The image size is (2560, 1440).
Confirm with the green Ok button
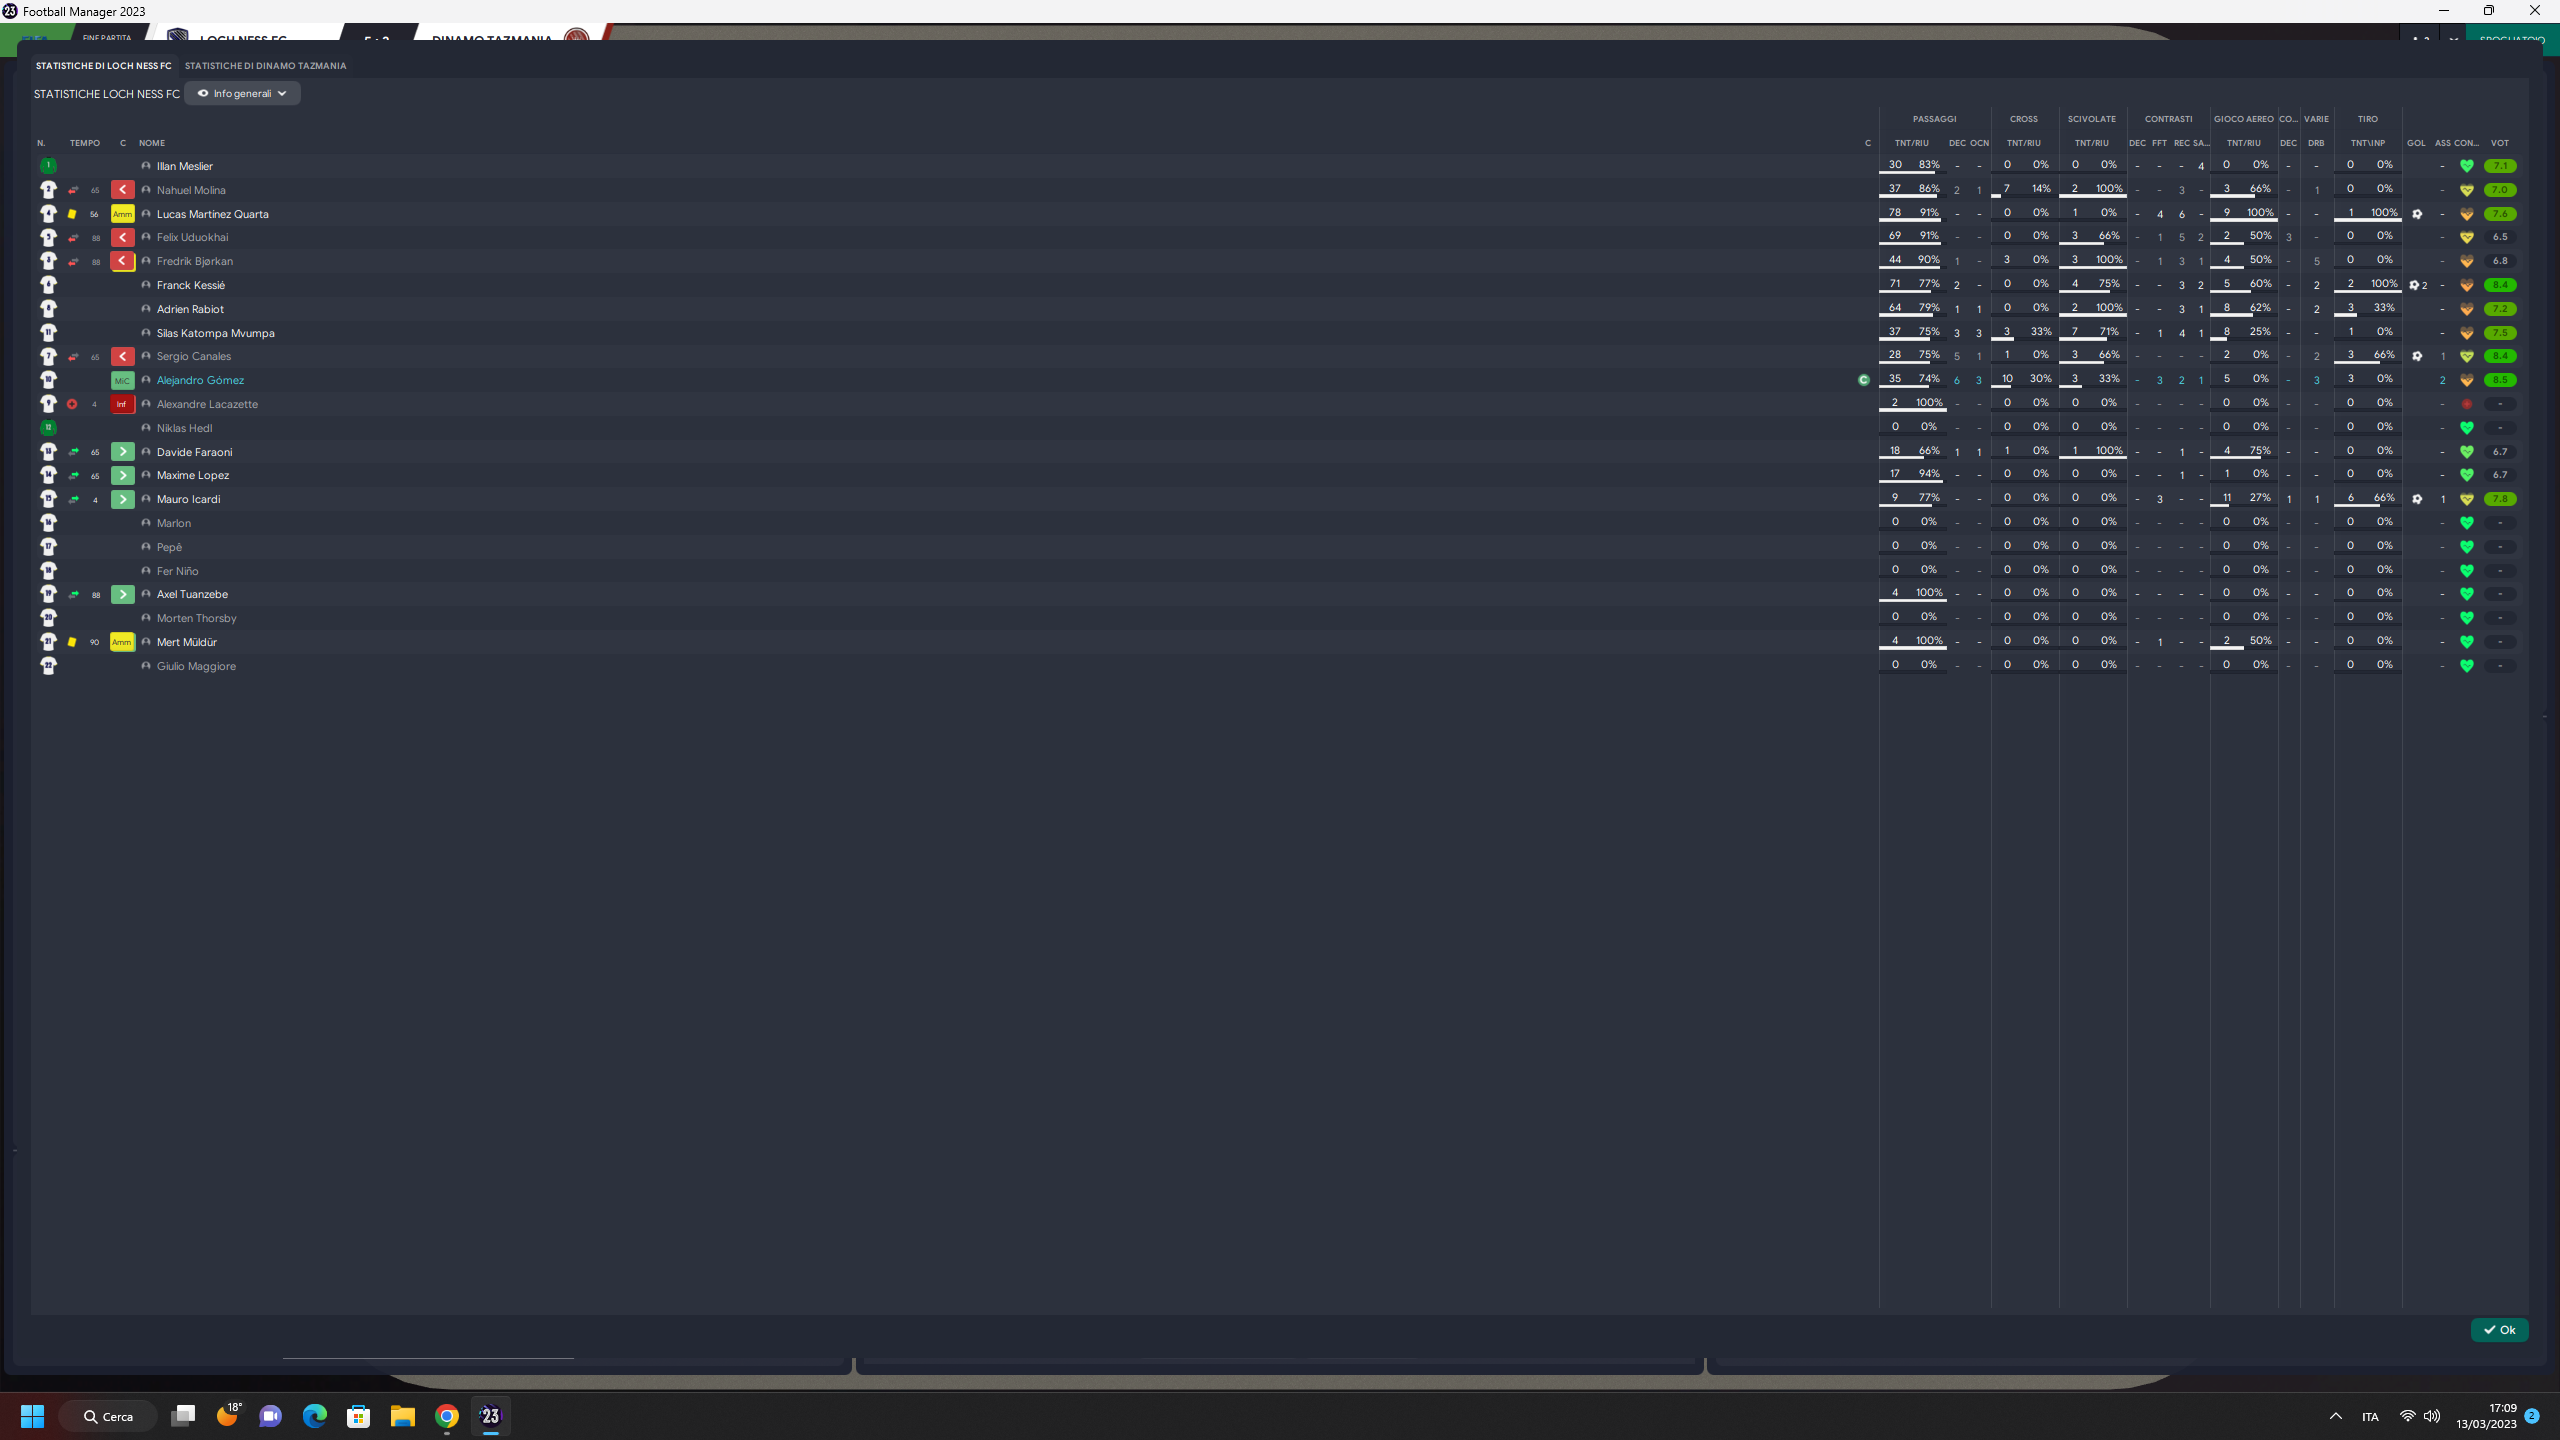[x=2499, y=1330]
